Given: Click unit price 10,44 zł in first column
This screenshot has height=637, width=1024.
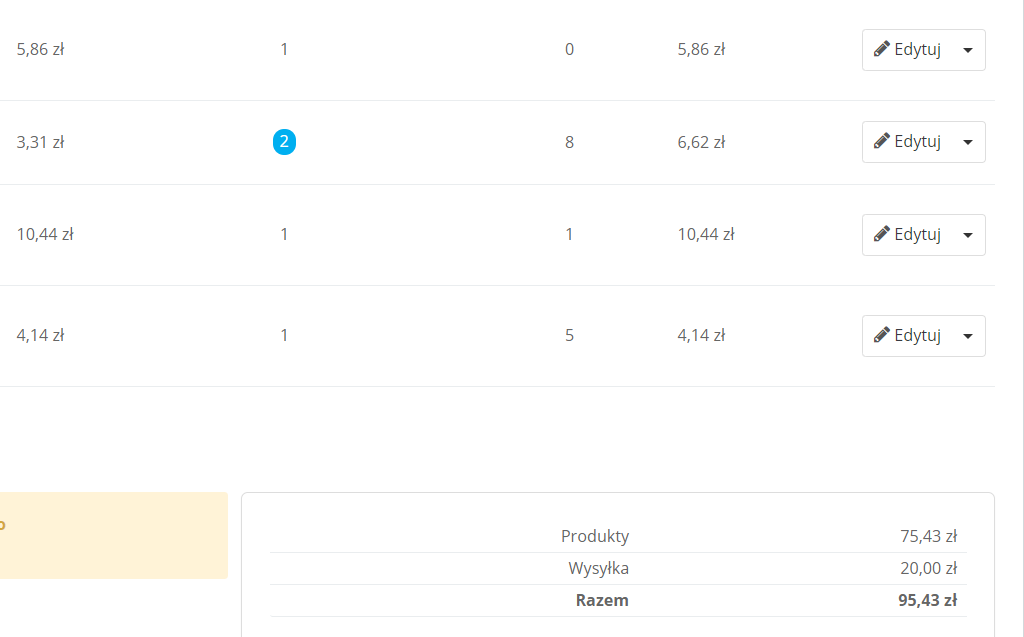Looking at the screenshot, I should pos(45,234).
